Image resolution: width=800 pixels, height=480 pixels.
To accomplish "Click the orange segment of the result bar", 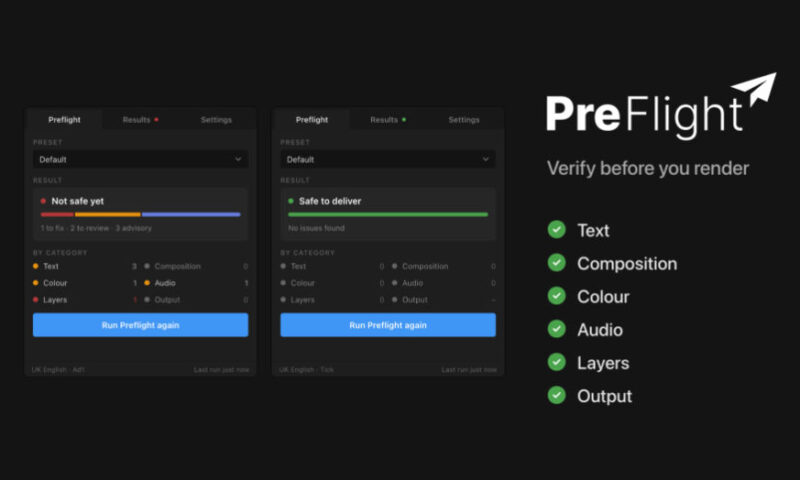I will [x=108, y=214].
